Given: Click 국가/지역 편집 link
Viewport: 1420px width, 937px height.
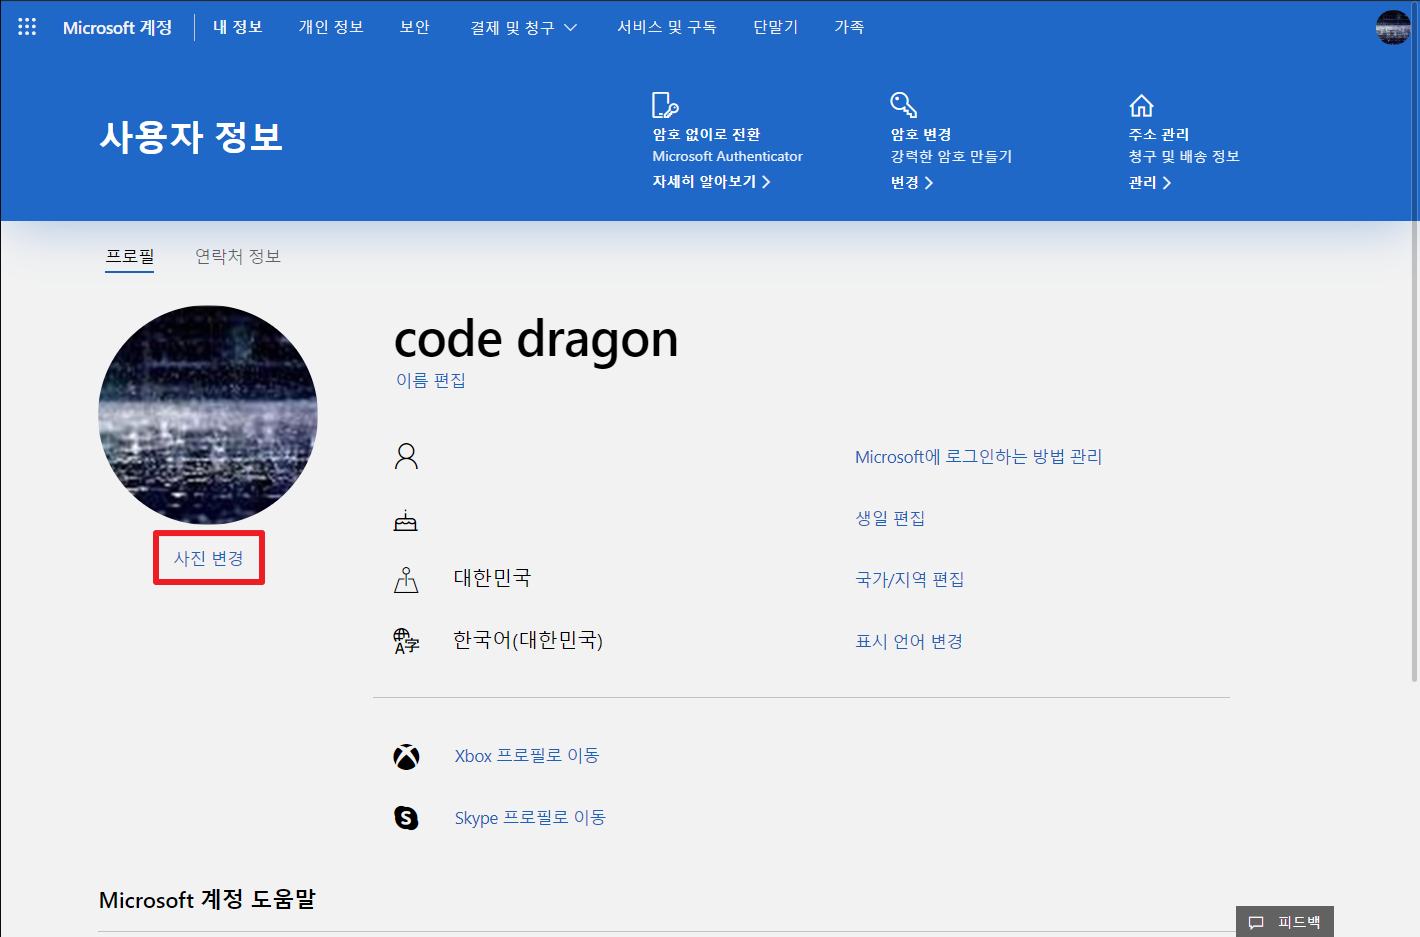Looking at the screenshot, I should coord(909,580).
